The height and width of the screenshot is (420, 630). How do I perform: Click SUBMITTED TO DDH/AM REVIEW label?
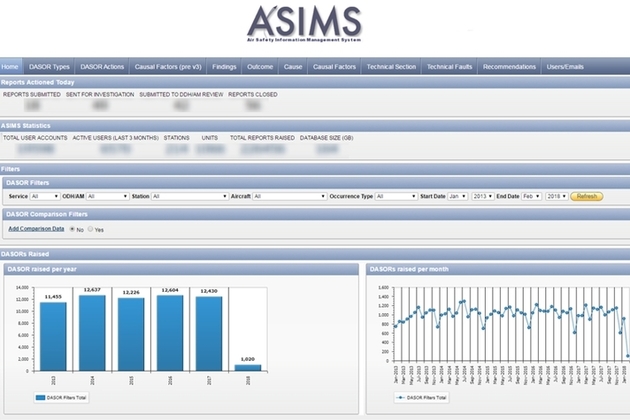(x=181, y=94)
